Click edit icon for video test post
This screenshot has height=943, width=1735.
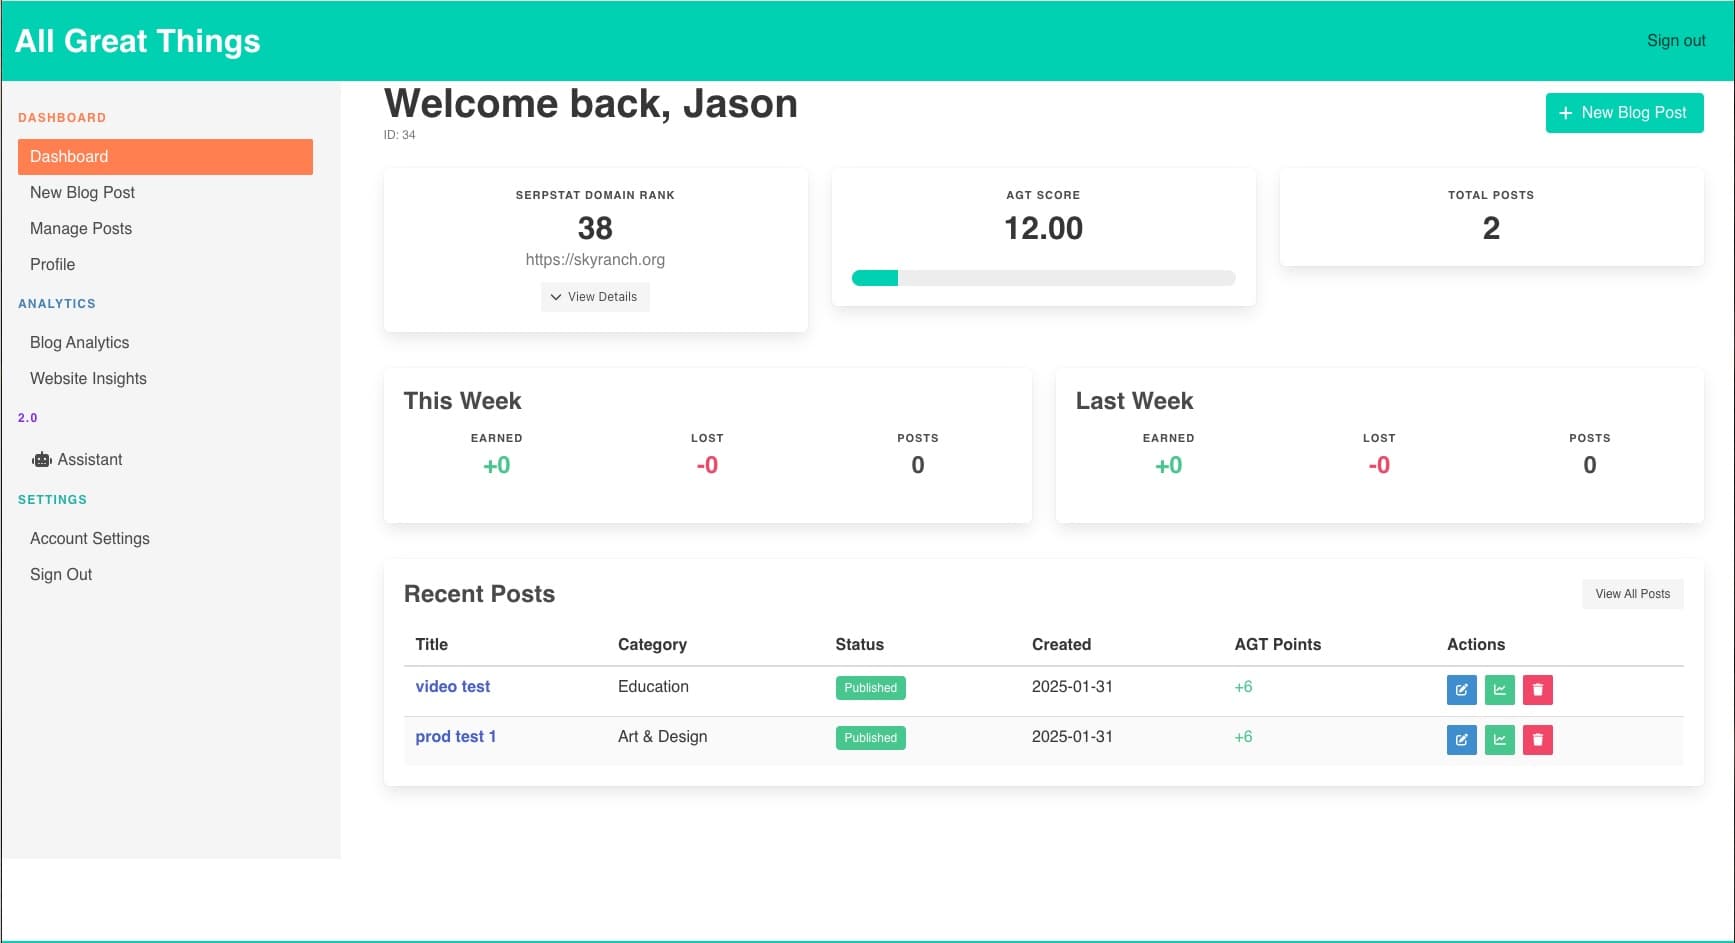(1461, 689)
